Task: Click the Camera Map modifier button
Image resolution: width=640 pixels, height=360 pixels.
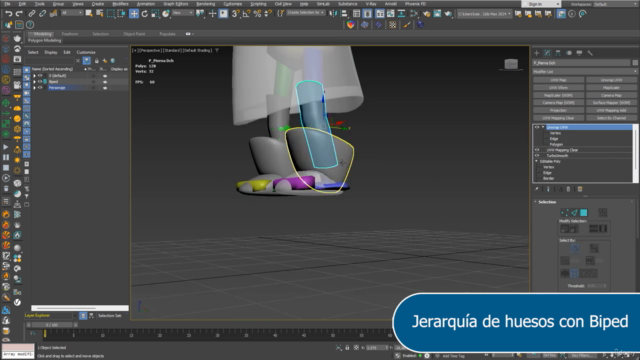Action: pyautogui.click(x=611, y=95)
